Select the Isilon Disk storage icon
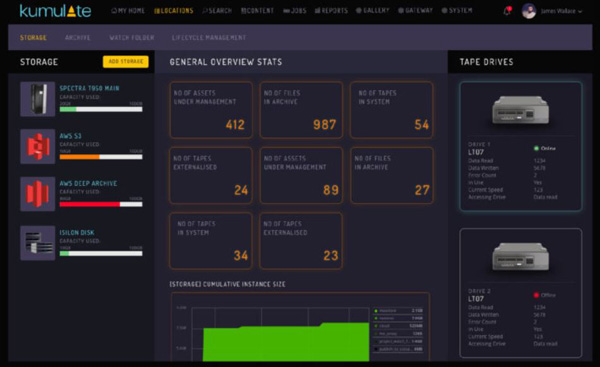Image resolution: width=600 pixels, height=367 pixels. (x=38, y=243)
